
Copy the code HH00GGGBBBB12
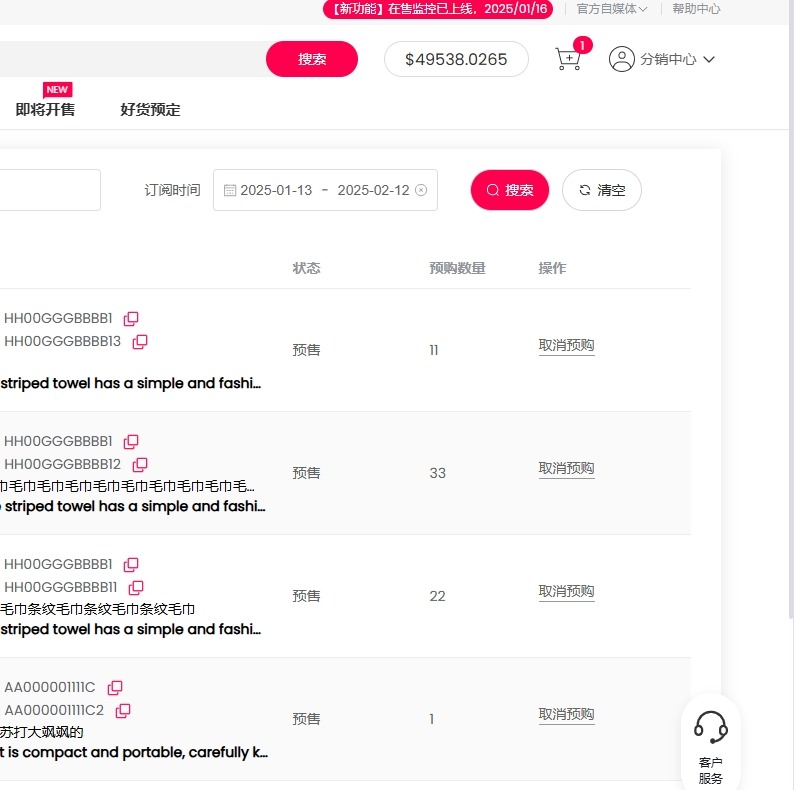[x=140, y=465]
